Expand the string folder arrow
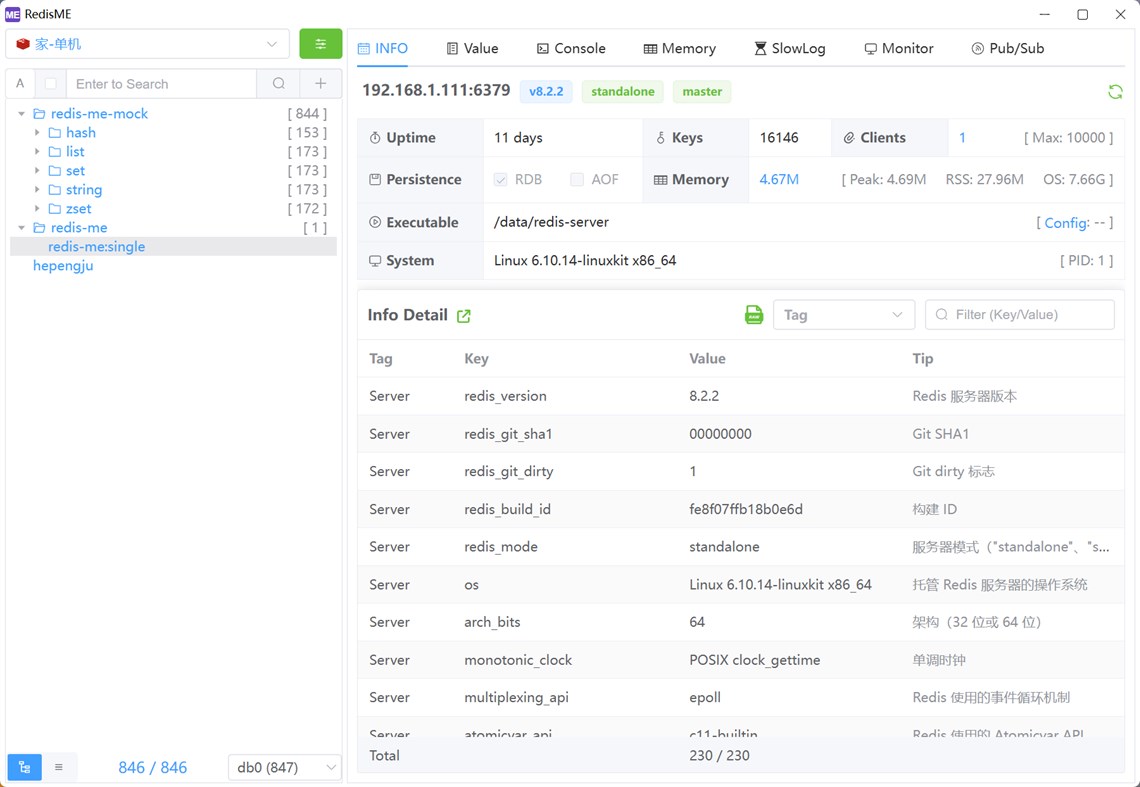Screen dimensions: 1140x787 click(x=37, y=190)
